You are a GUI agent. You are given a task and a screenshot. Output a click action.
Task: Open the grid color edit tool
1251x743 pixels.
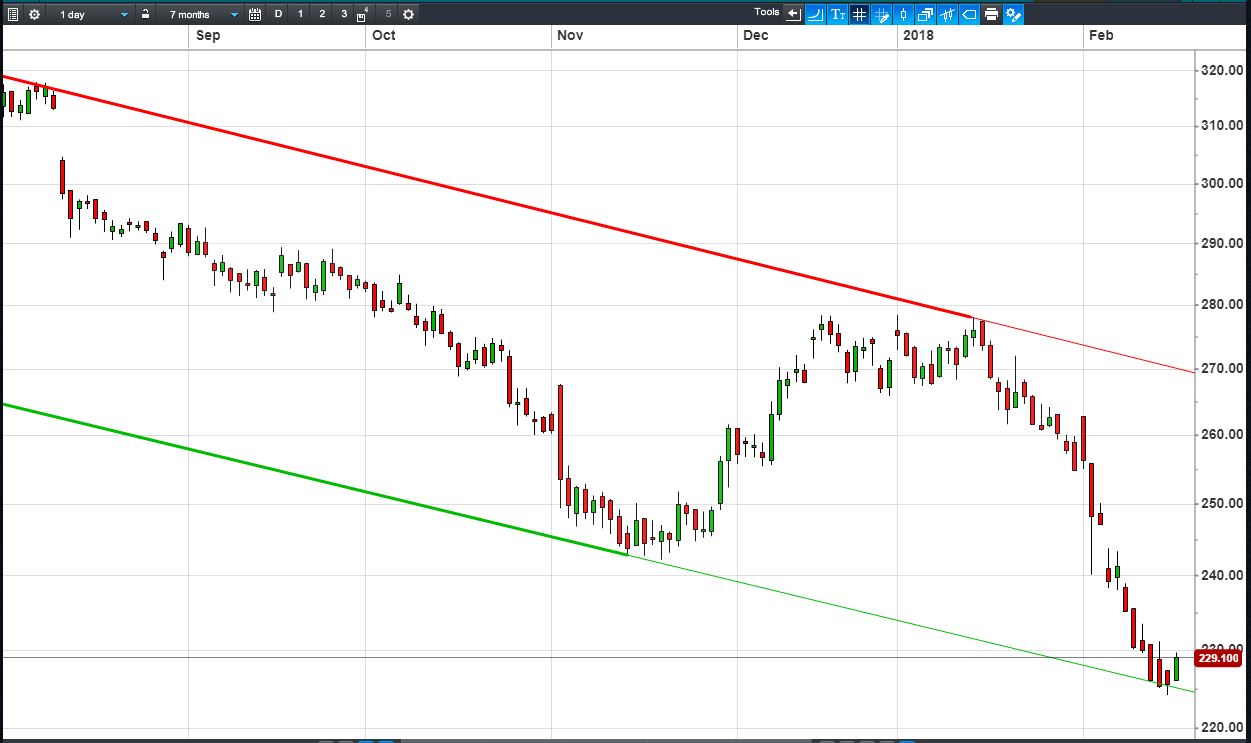tap(881, 14)
